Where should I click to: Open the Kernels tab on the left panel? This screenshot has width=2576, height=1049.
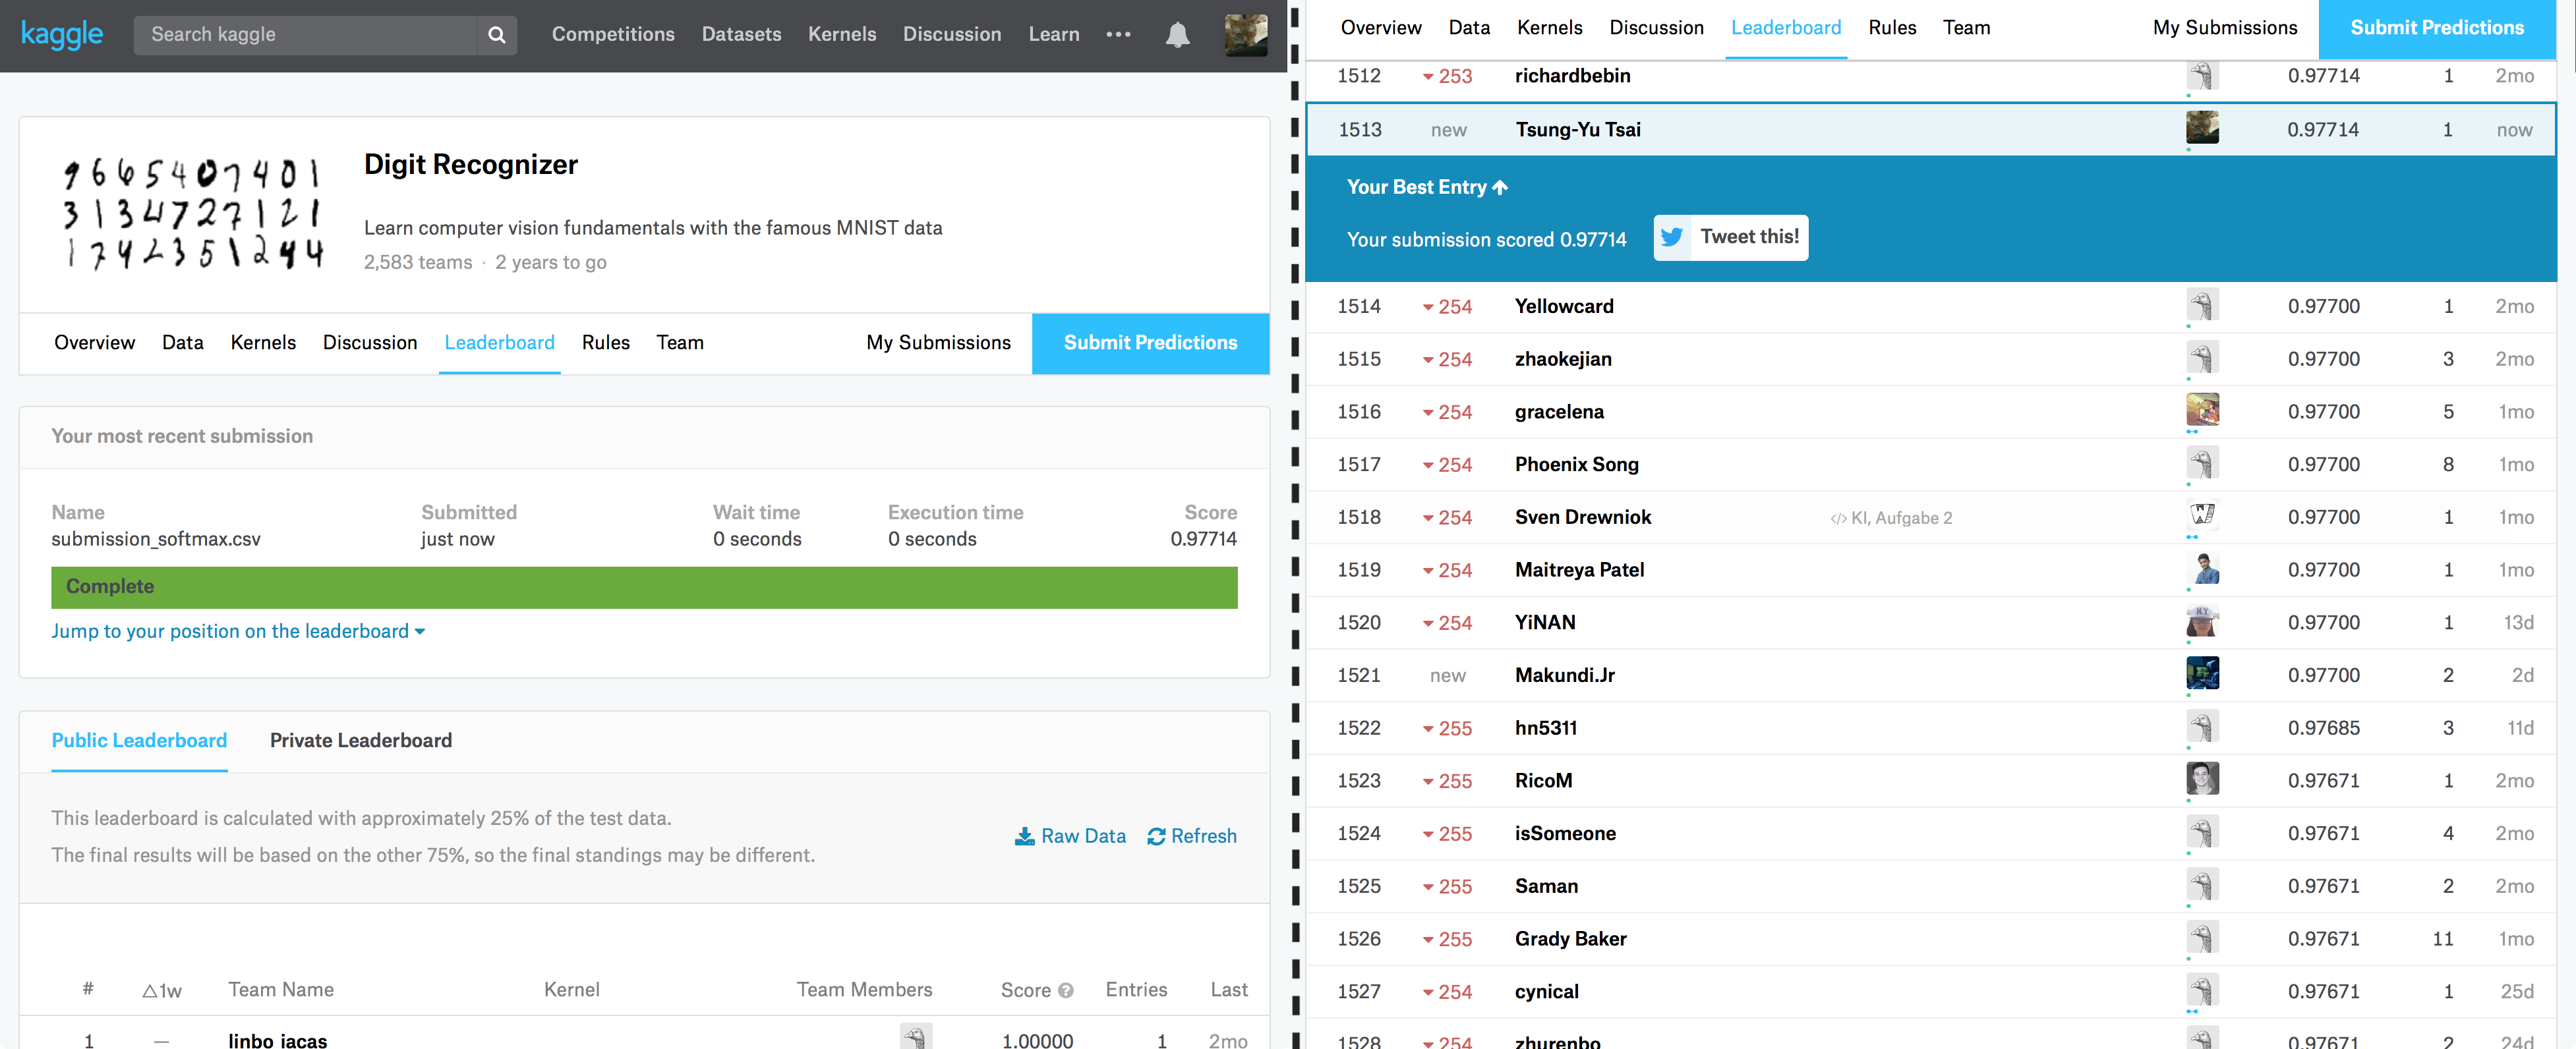point(263,342)
